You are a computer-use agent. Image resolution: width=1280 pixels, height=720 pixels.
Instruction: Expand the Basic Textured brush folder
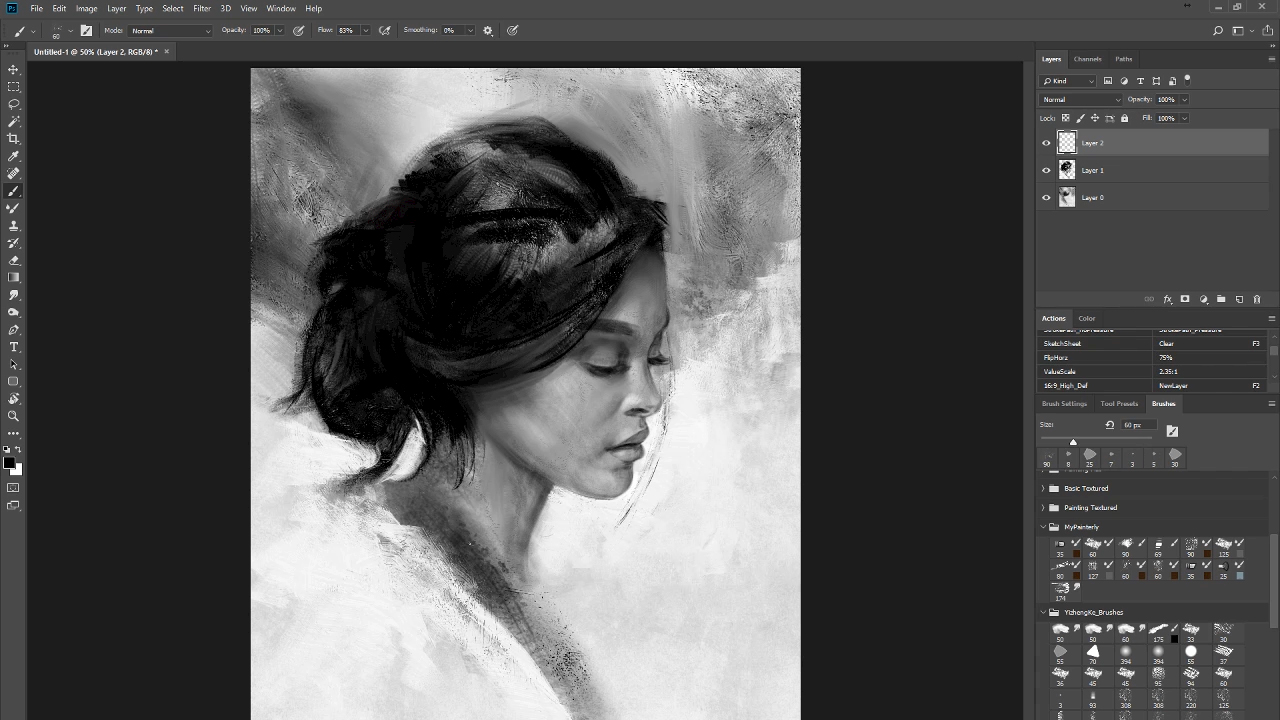(x=1043, y=488)
